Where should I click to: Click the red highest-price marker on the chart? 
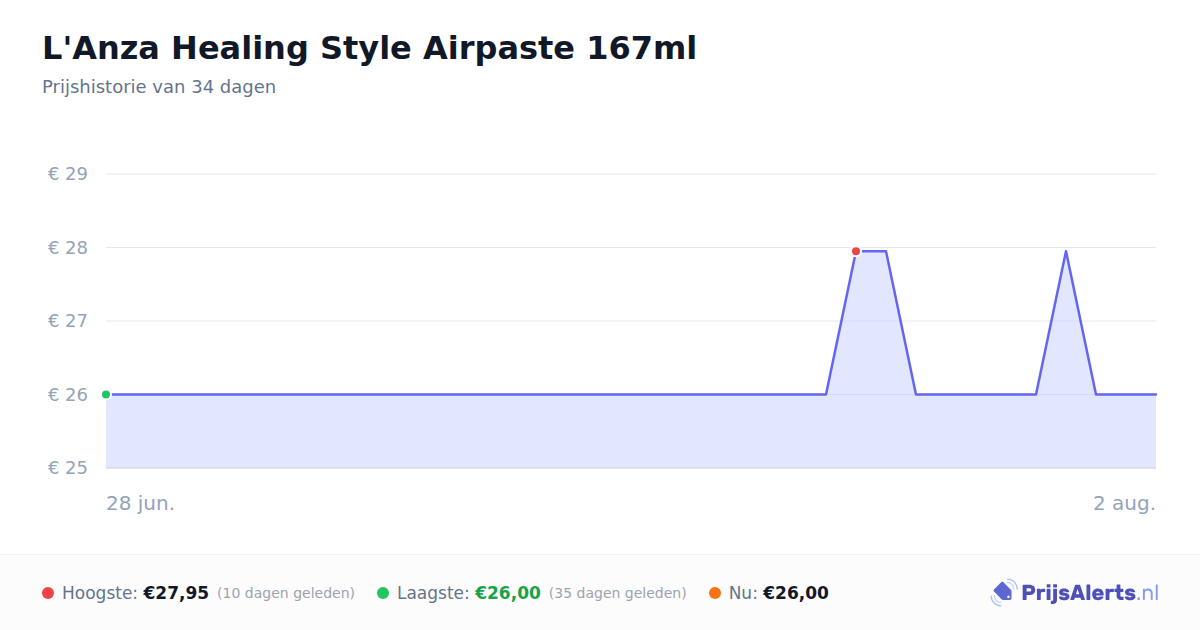click(856, 251)
